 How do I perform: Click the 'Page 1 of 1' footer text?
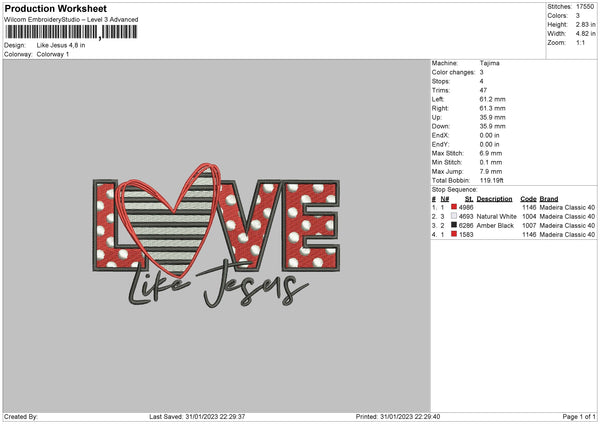coord(579,416)
